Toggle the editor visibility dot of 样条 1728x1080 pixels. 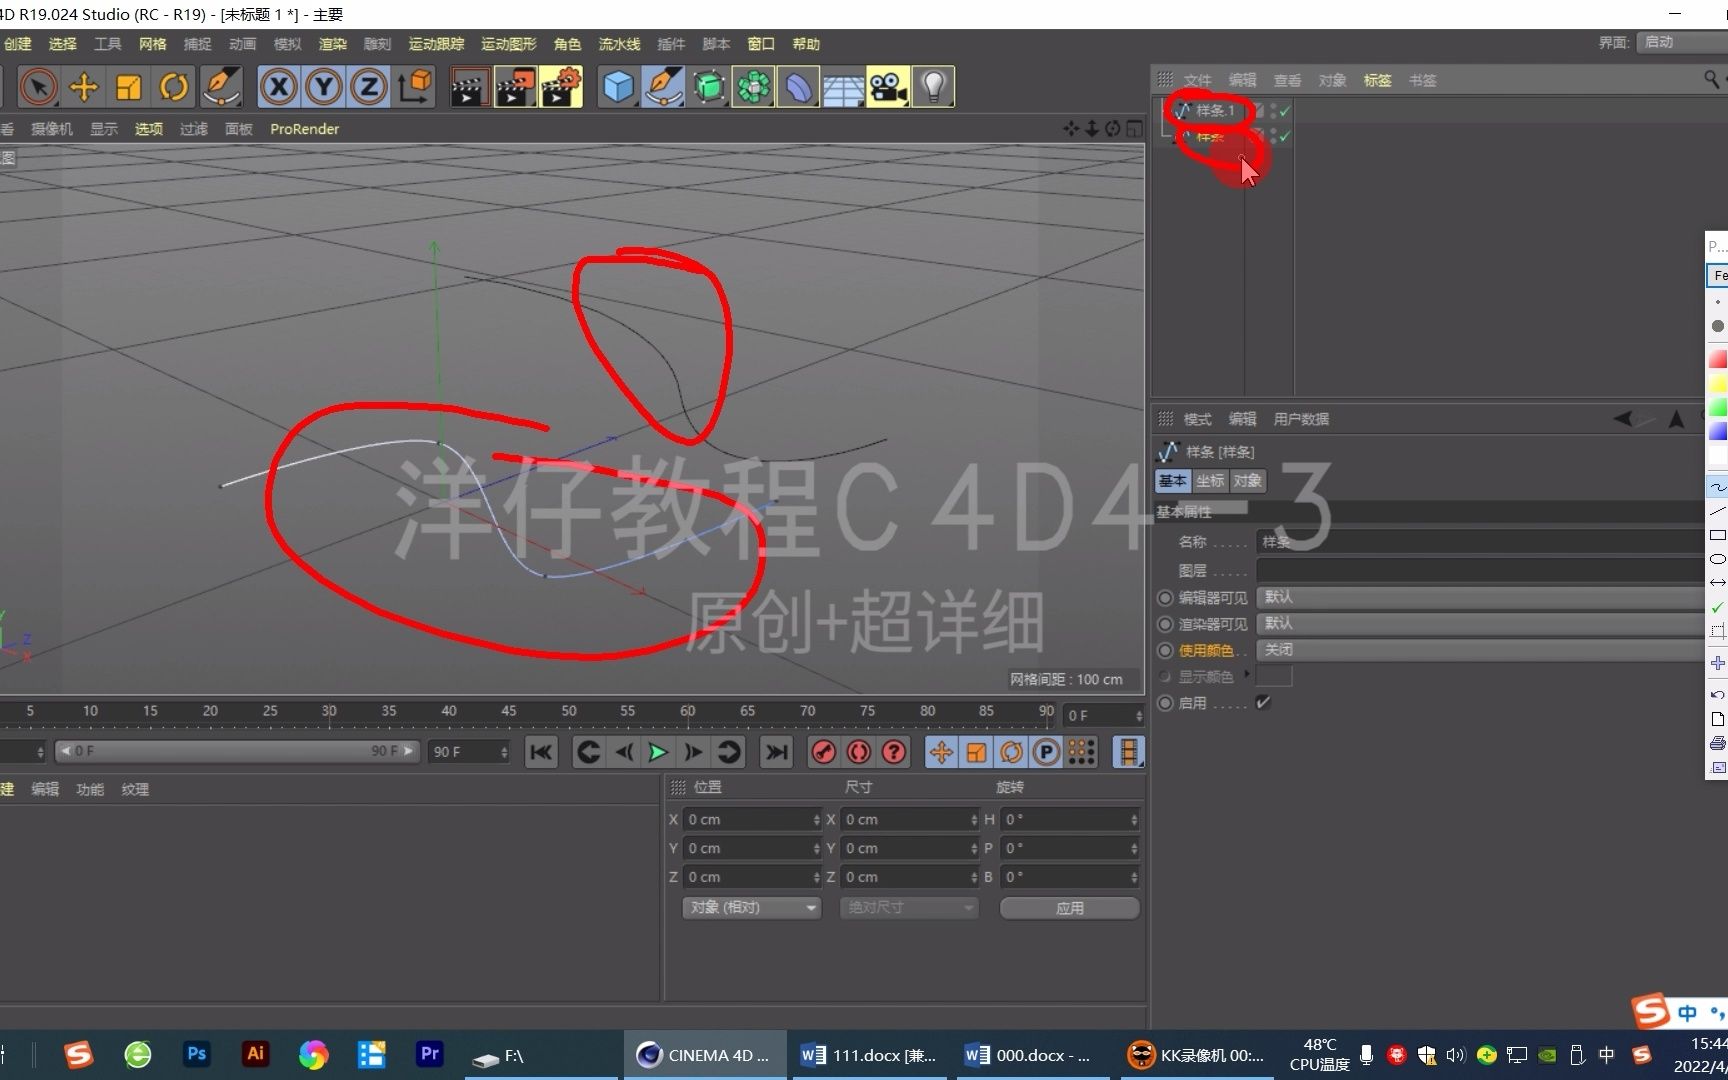1273,132
